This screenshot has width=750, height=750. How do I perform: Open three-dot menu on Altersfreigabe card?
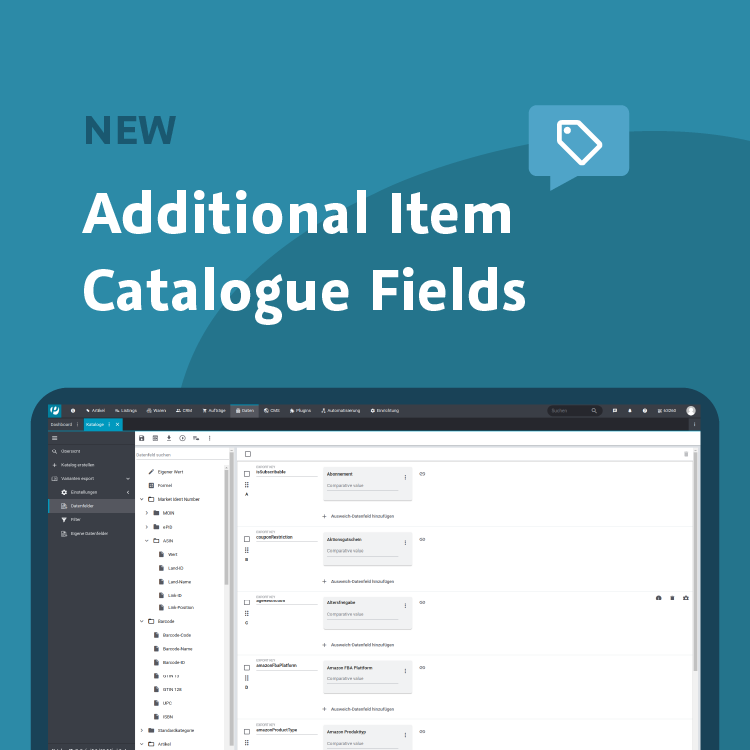click(405, 606)
